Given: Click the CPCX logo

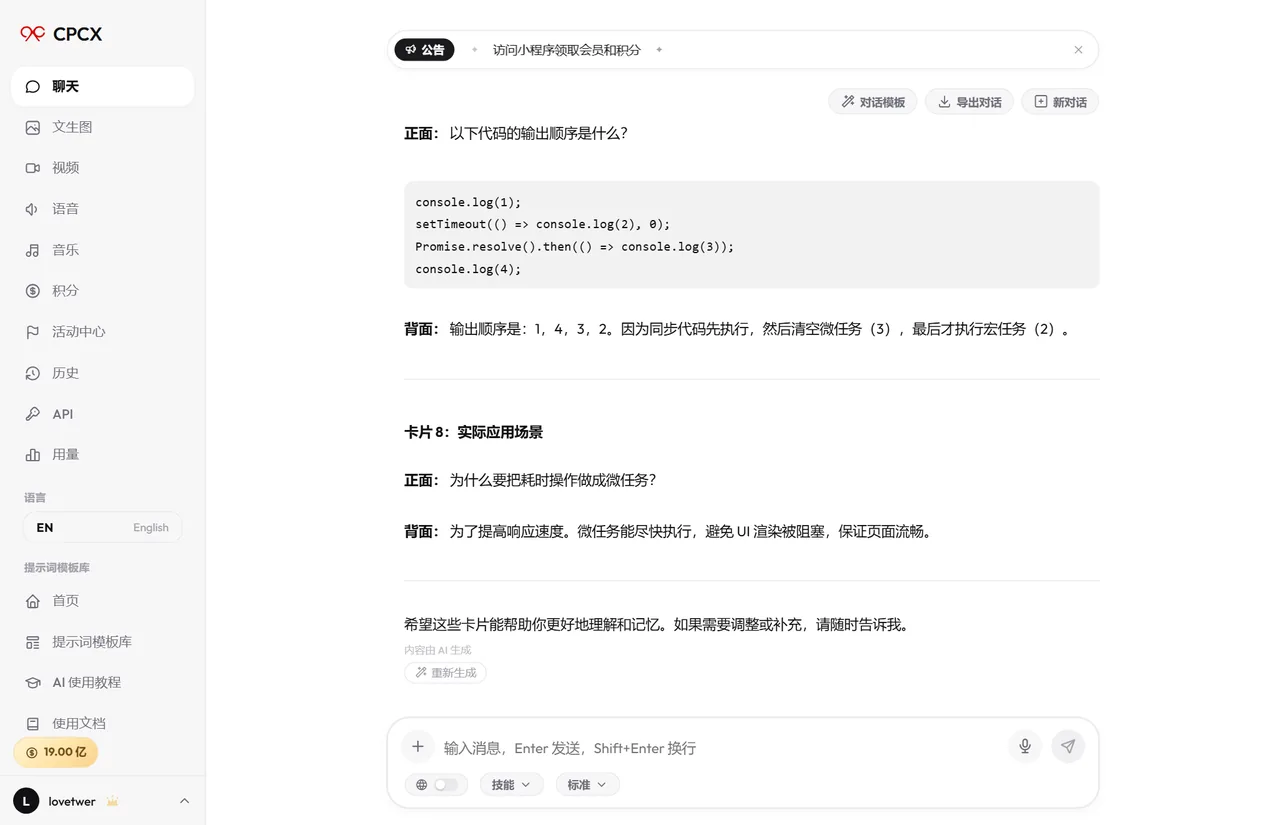Looking at the screenshot, I should point(61,34).
